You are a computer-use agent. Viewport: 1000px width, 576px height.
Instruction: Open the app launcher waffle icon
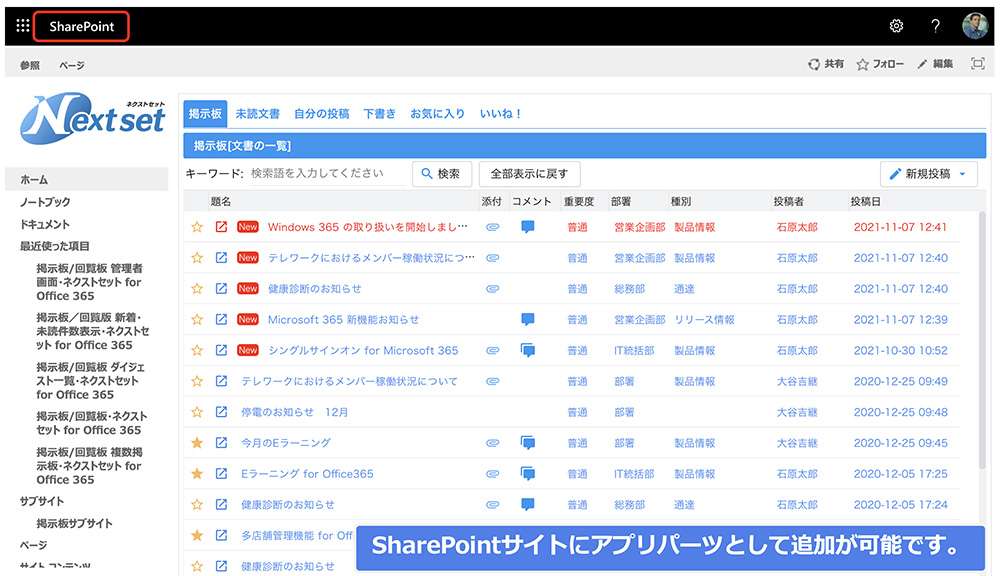pos(23,26)
